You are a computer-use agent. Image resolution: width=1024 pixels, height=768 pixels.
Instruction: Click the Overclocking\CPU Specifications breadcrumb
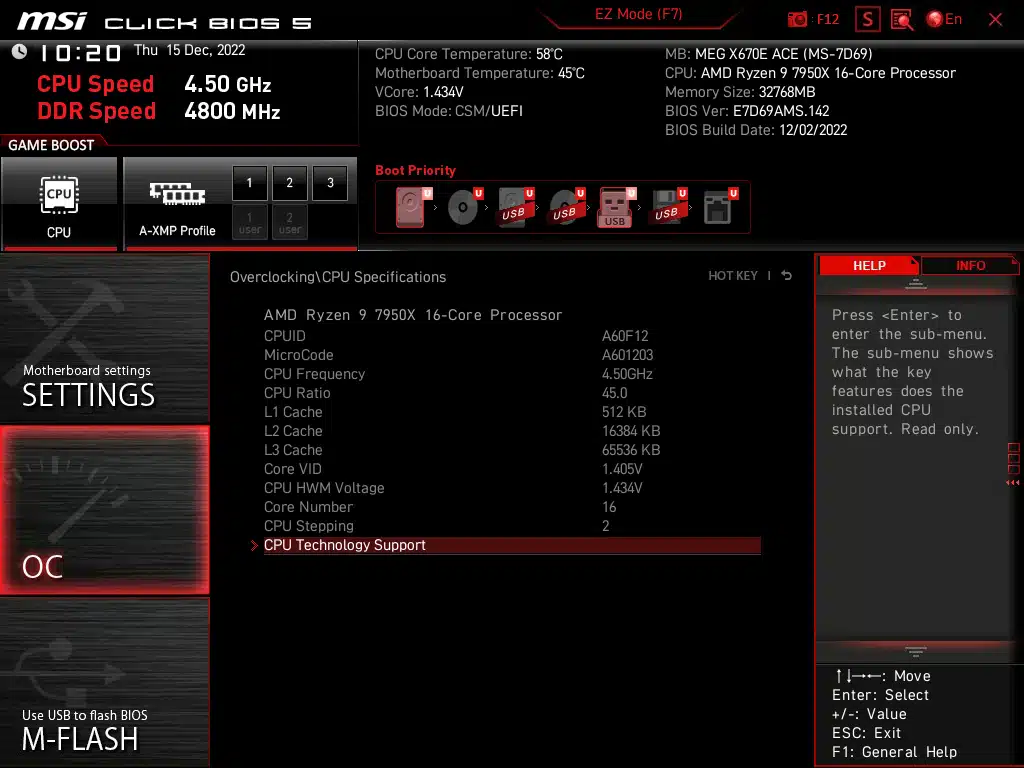coord(338,277)
